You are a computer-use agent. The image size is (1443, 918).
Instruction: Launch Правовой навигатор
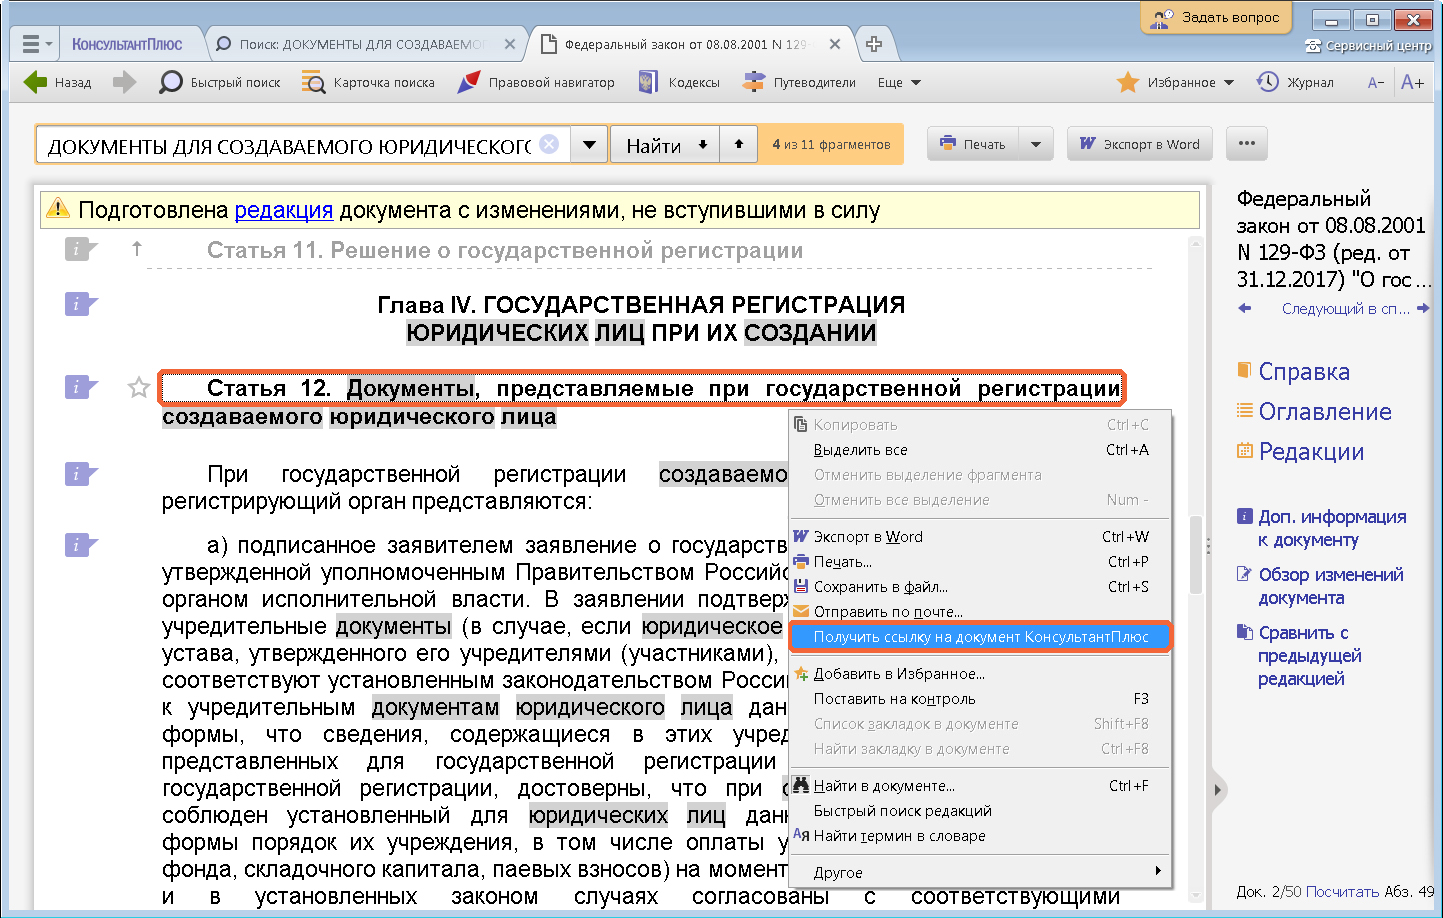coord(535,82)
